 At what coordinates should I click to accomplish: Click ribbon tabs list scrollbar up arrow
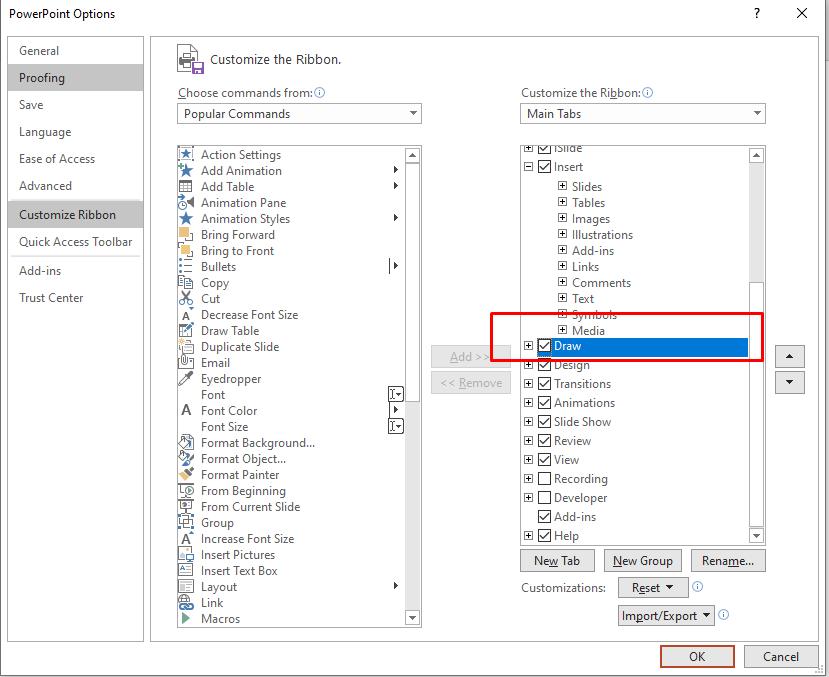(x=757, y=155)
